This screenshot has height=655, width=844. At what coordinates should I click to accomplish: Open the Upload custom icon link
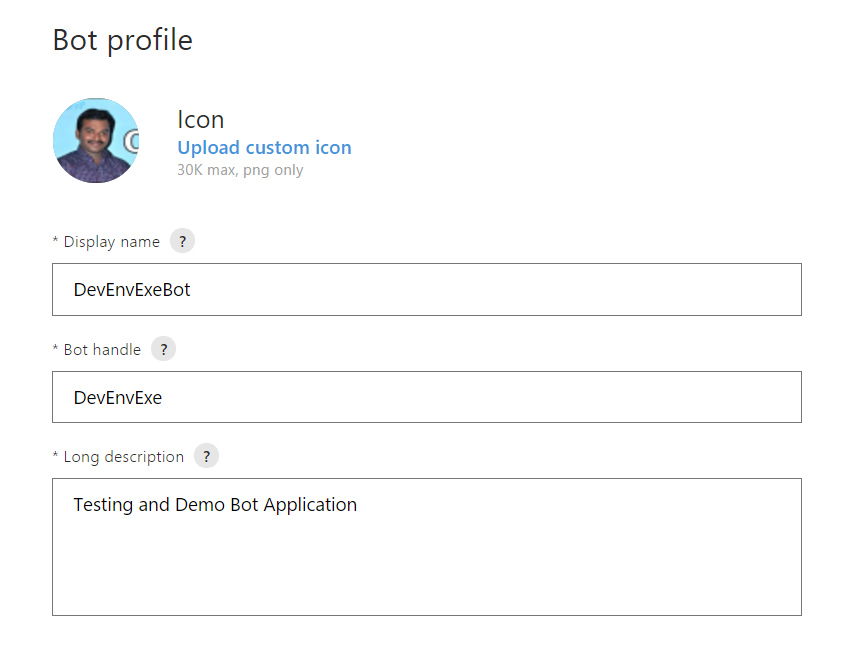(x=264, y=148)
